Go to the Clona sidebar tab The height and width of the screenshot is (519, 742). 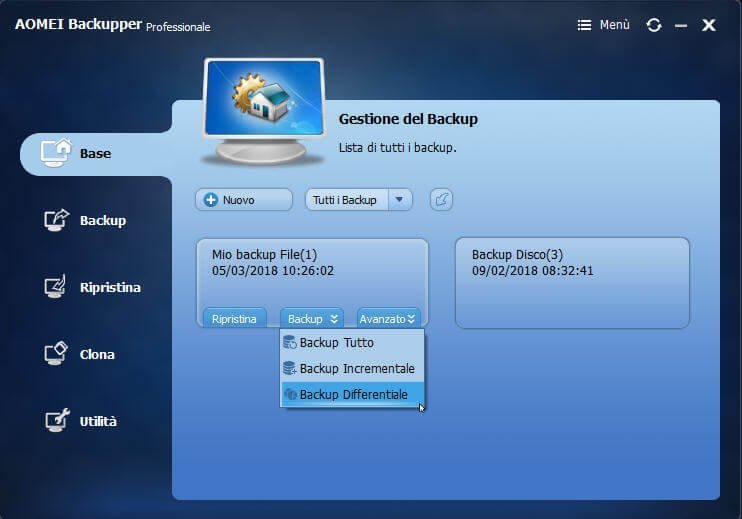pos(80,354)
